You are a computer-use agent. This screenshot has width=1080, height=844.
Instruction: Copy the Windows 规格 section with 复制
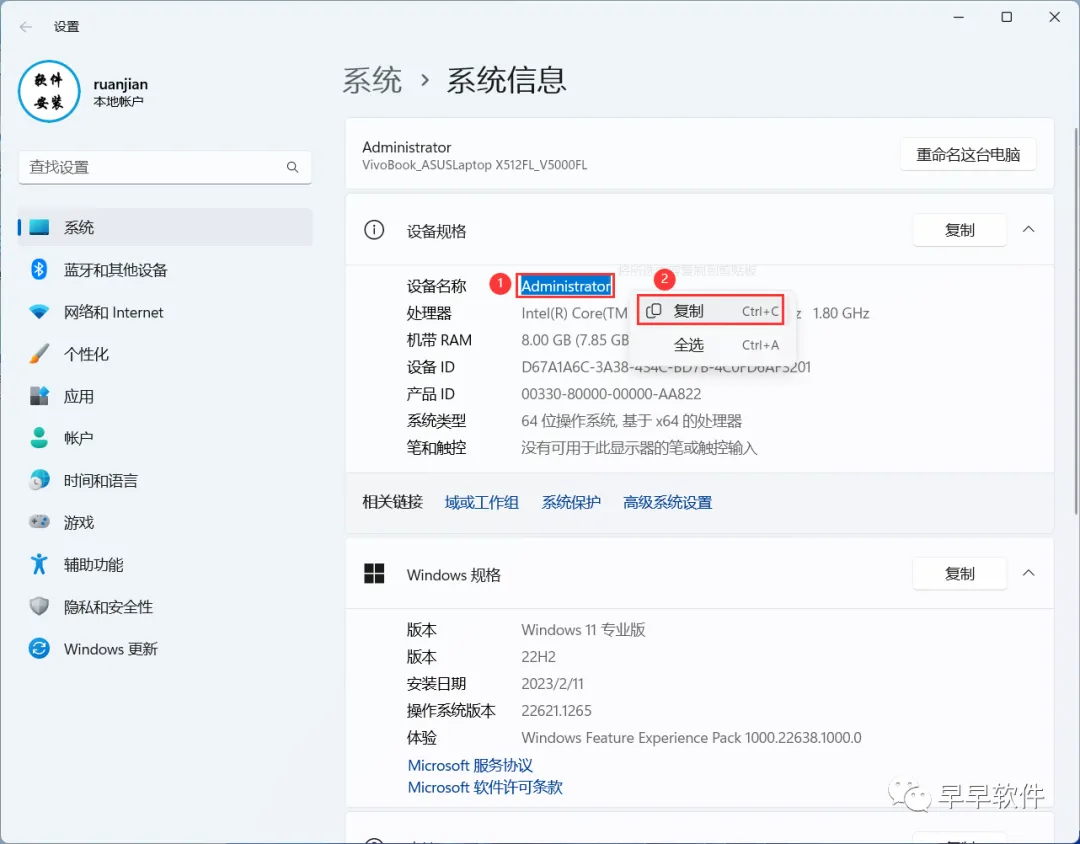pyautogui.click(x=959, y=574)
